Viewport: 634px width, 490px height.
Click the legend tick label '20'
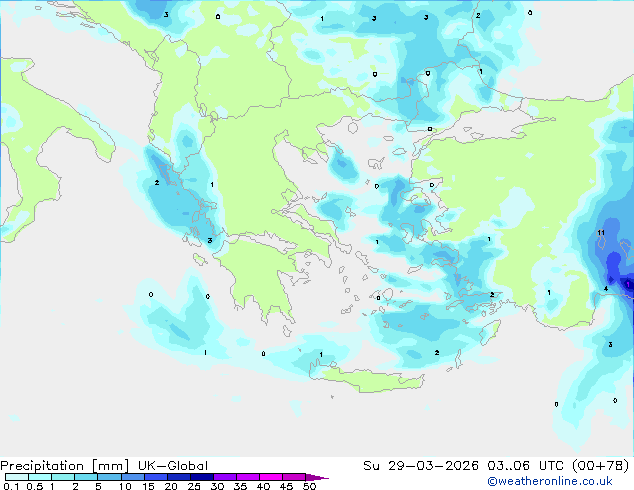click(171, 486)
